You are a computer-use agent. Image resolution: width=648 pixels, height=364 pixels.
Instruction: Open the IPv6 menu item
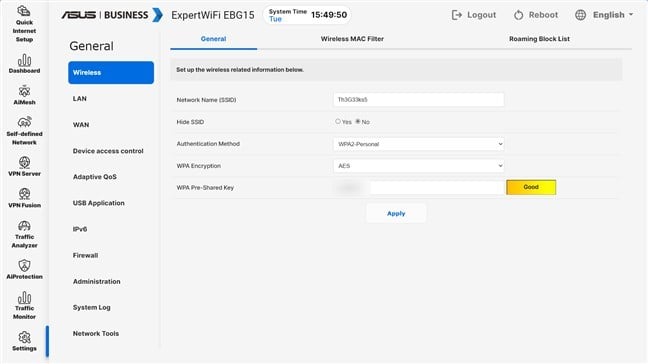coord(80,229)
